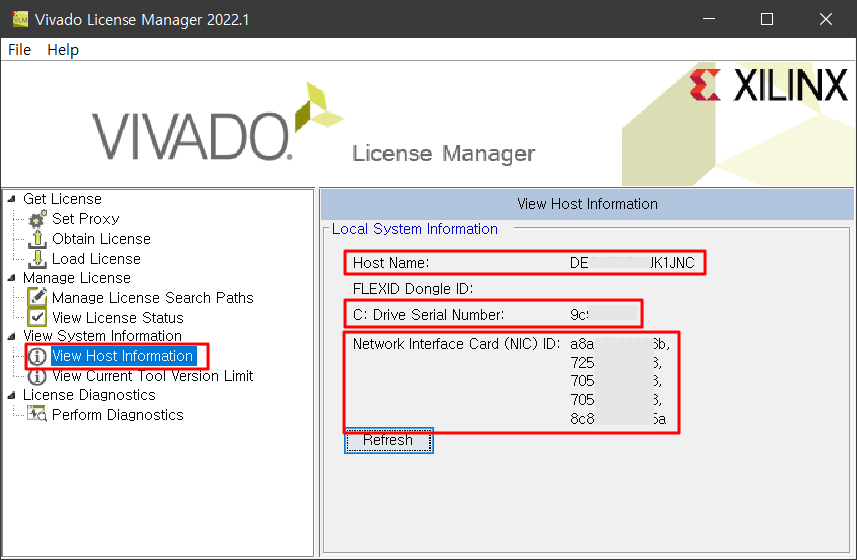Click the Local System Information group title
Viewport: 857px width, 560px height.
415,229
